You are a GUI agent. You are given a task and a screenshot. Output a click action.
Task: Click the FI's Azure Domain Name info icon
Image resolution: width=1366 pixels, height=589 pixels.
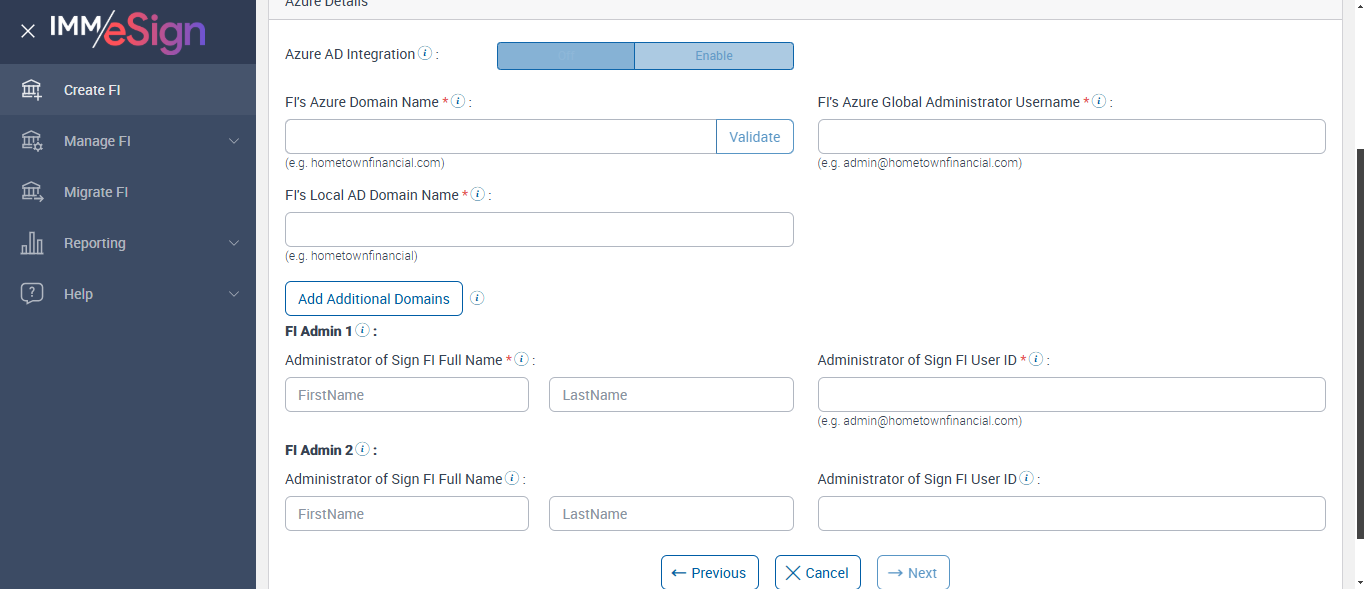pyautogui.click(x=458, y=101)
